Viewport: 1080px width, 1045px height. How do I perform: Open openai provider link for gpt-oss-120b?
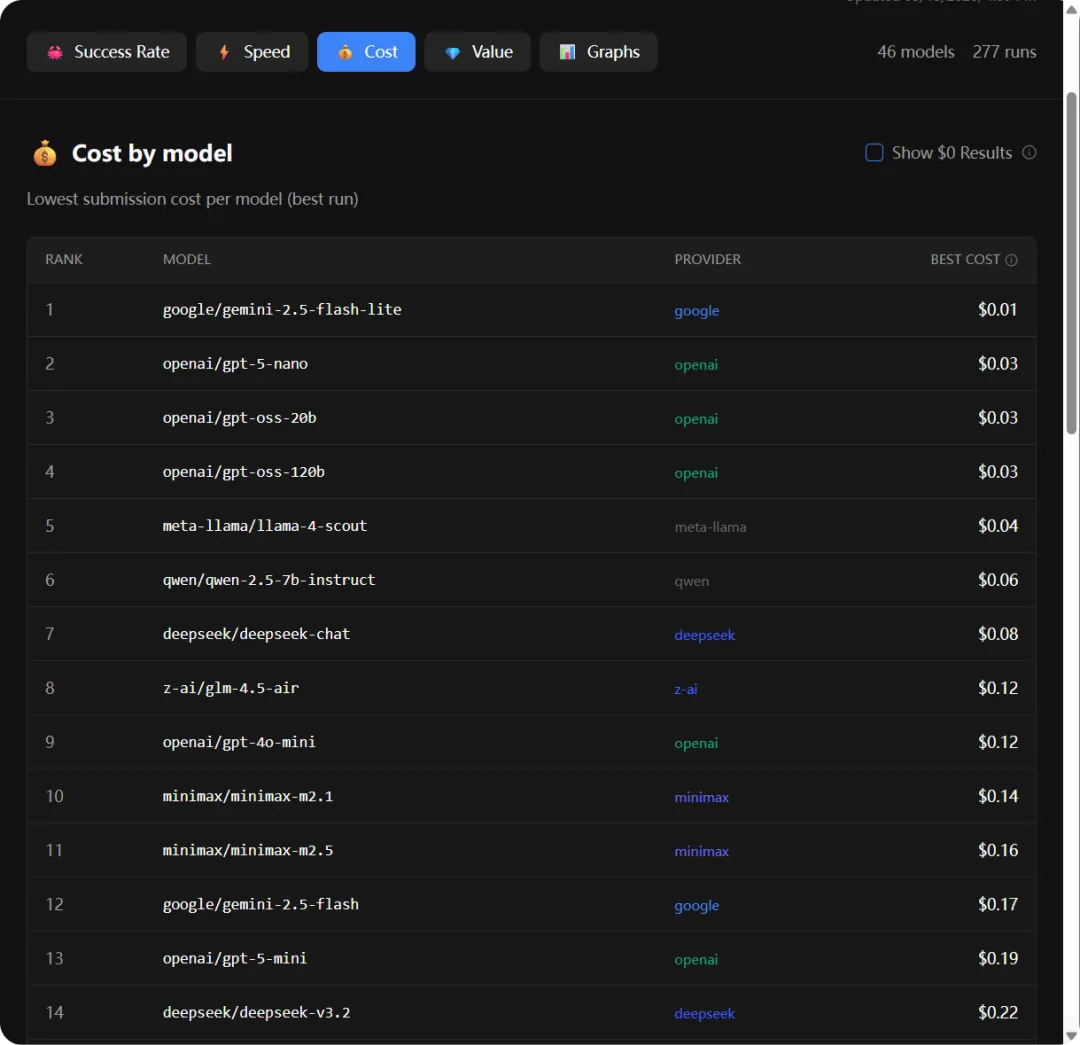pos(696,473)
